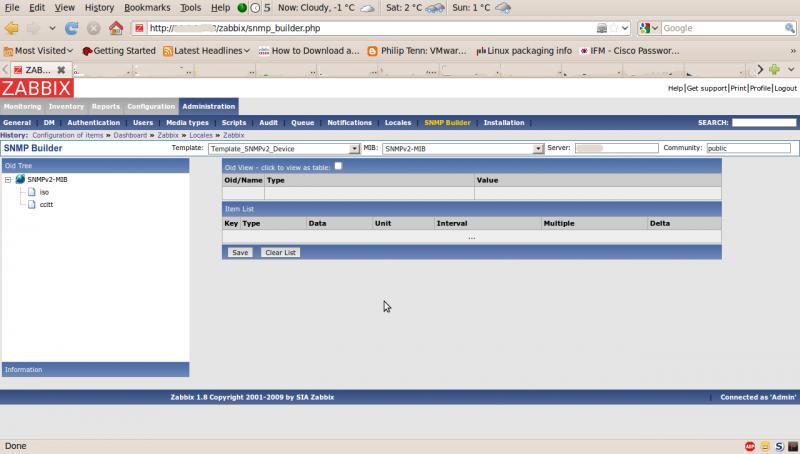Click the magnifier search icon in the Google box
Image resolution: width=800 pixels, height=454 pixels.
pyautogui.click(x=789, y=28)
